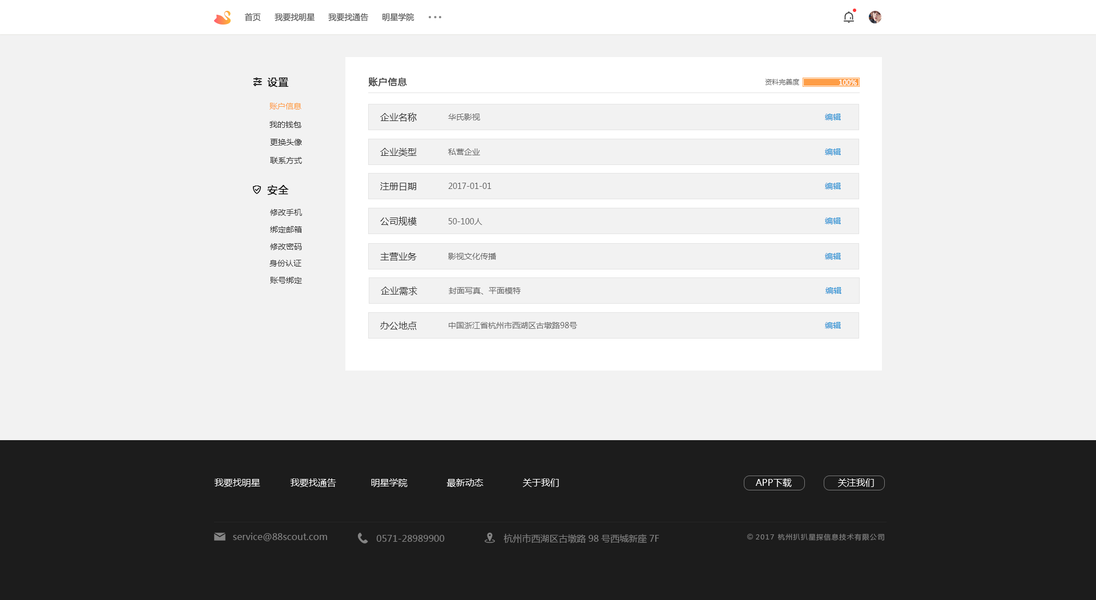Open footer link 我要找通告
This screenshot has width=1096, height=600.
coord(313,483)
